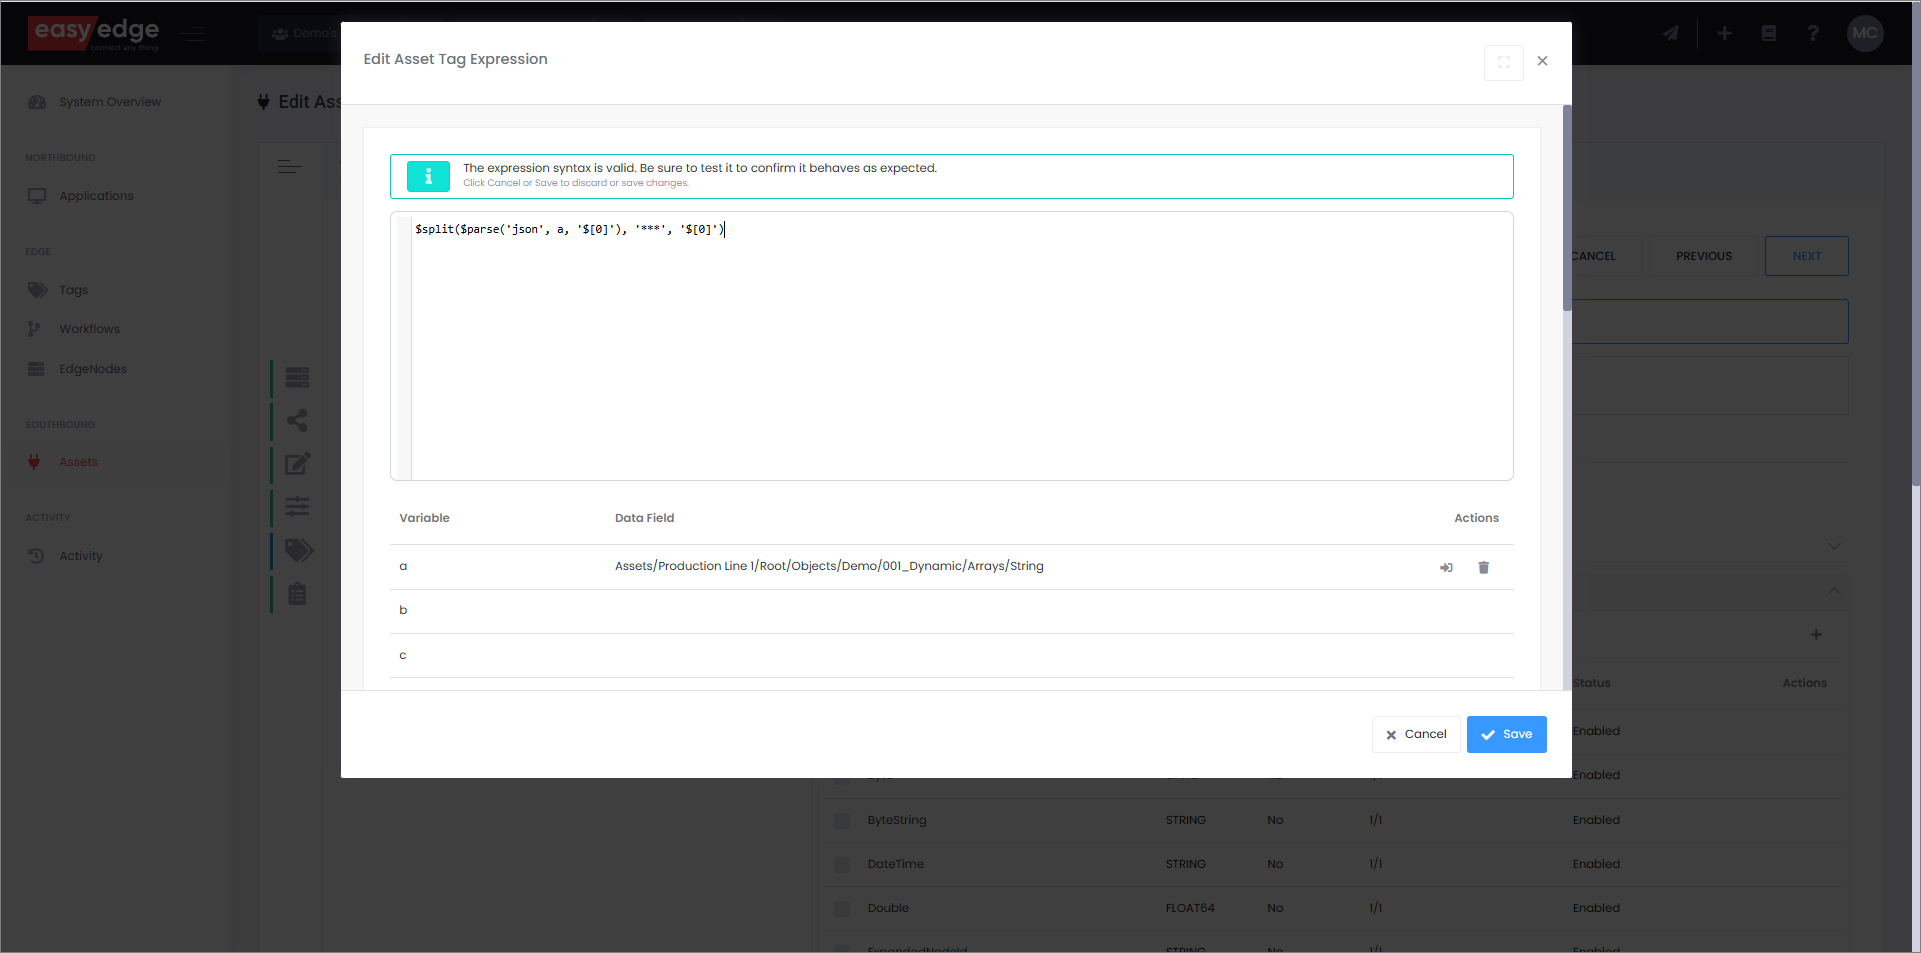The width and height of the screenshot is (1921, 953).
Task: Check the ByteString row checkbox
Action: pos(842,820)
